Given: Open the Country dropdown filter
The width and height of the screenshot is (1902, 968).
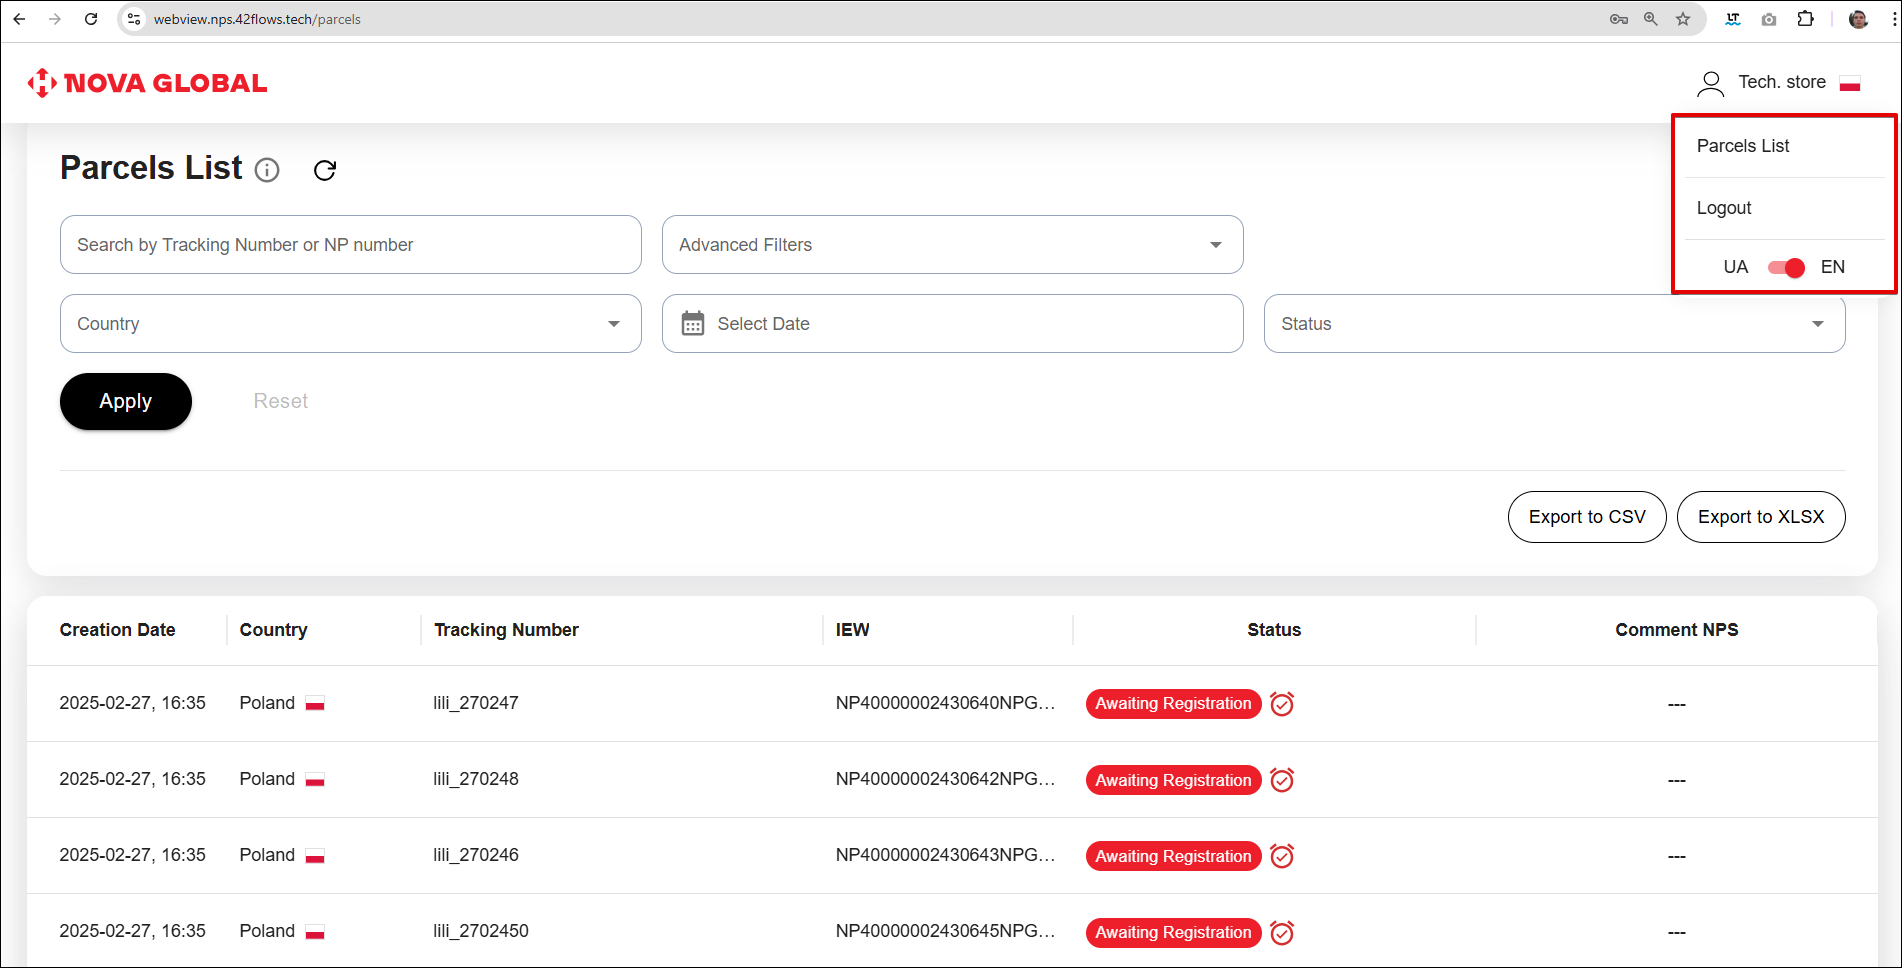Looking at the screenshot, I should coord(350,324).
